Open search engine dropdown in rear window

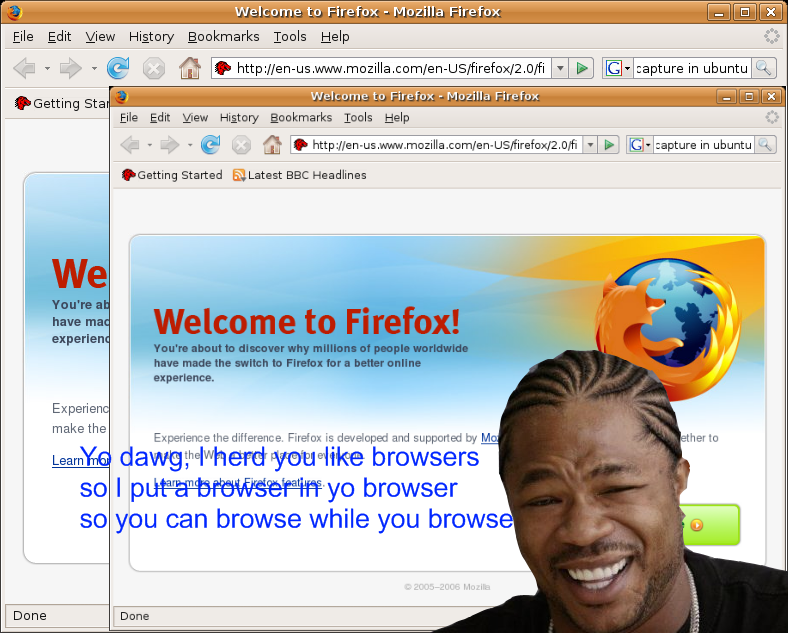(627, 68)
